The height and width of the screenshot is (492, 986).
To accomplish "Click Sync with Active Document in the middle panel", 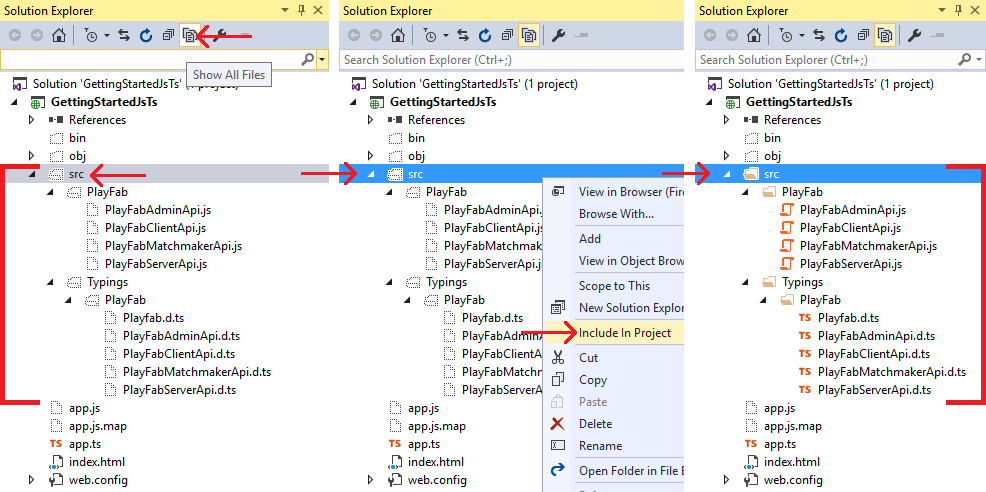I will 463,36.
